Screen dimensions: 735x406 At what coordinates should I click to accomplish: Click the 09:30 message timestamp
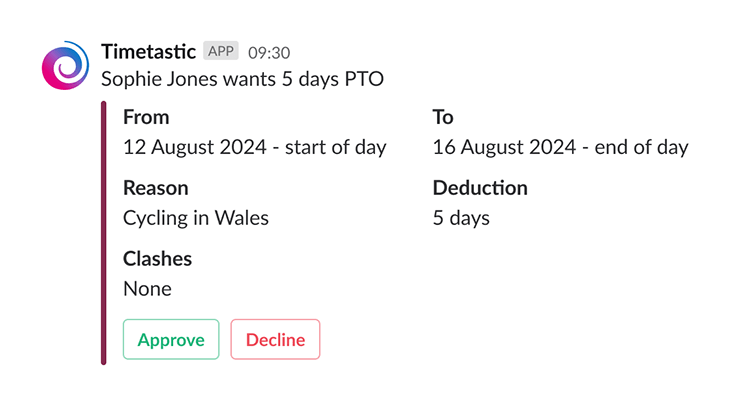pos(269,52)
